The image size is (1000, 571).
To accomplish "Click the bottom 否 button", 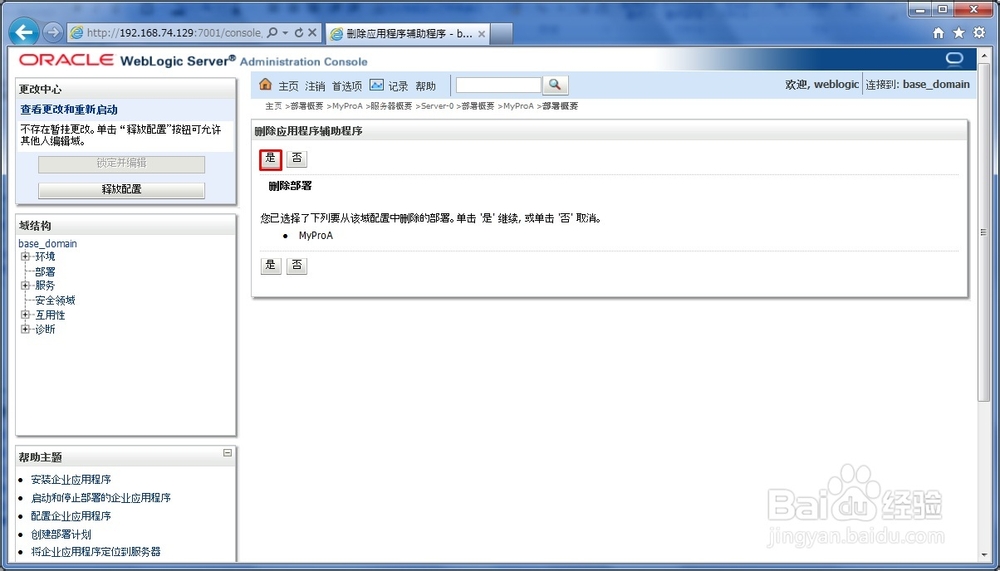I will click(297, 265).
